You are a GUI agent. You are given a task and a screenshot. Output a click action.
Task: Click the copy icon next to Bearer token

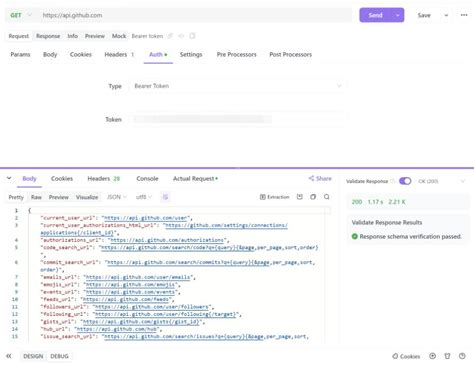click(192, 36)
